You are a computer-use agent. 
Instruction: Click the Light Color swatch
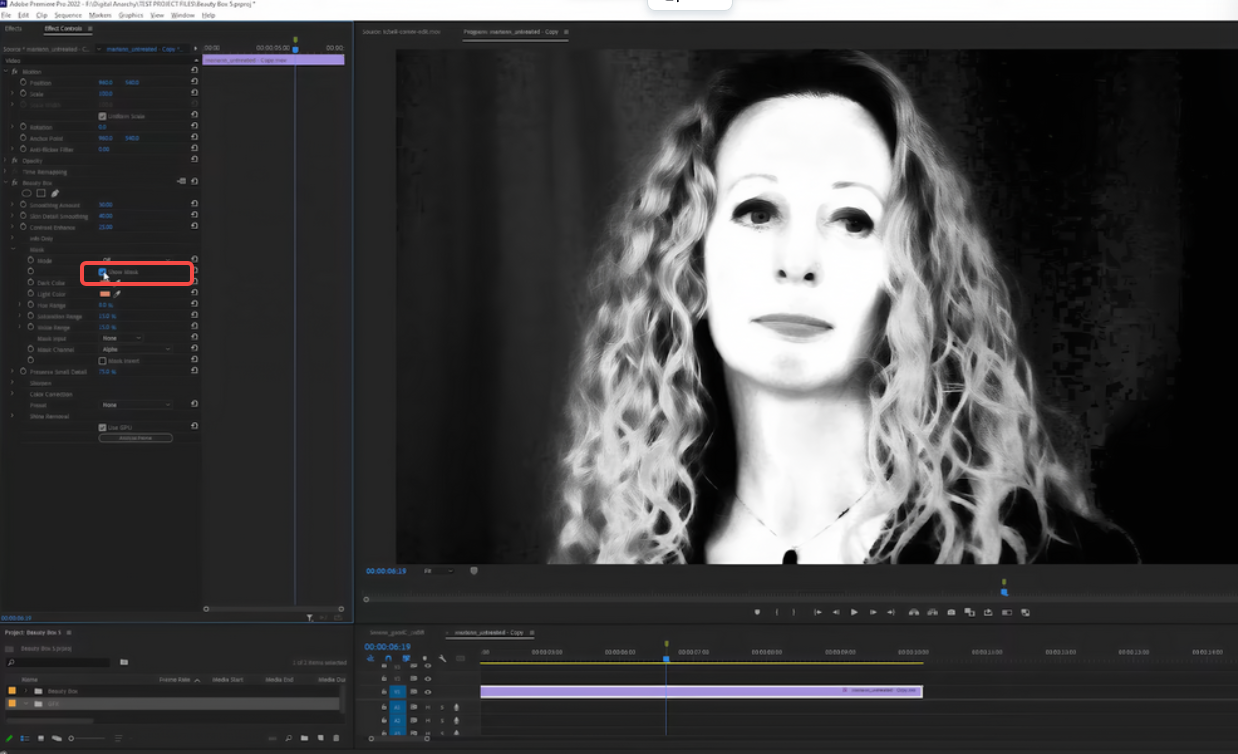point(104,294)
